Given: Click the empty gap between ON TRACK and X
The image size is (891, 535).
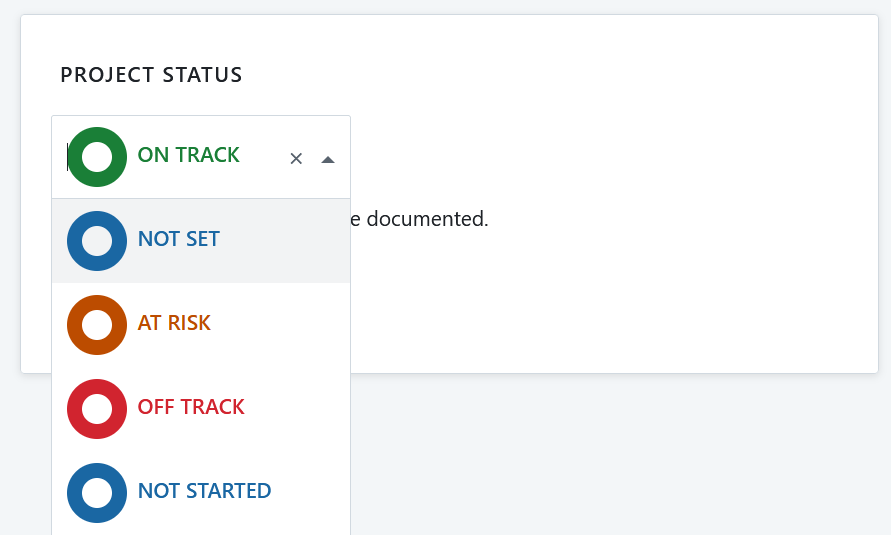Looking at the screenshot, I should (264, 157).
